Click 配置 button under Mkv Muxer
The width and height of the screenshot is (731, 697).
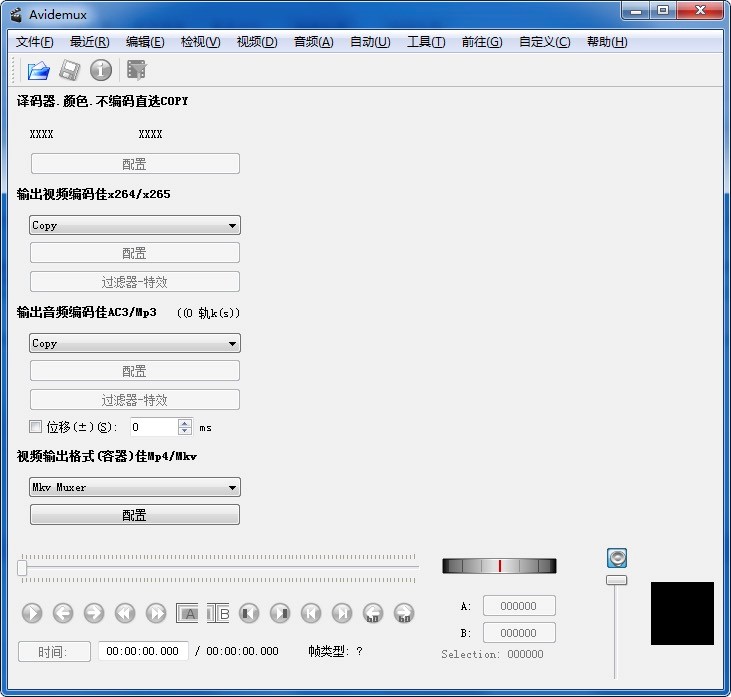click(x=135, y=515)
